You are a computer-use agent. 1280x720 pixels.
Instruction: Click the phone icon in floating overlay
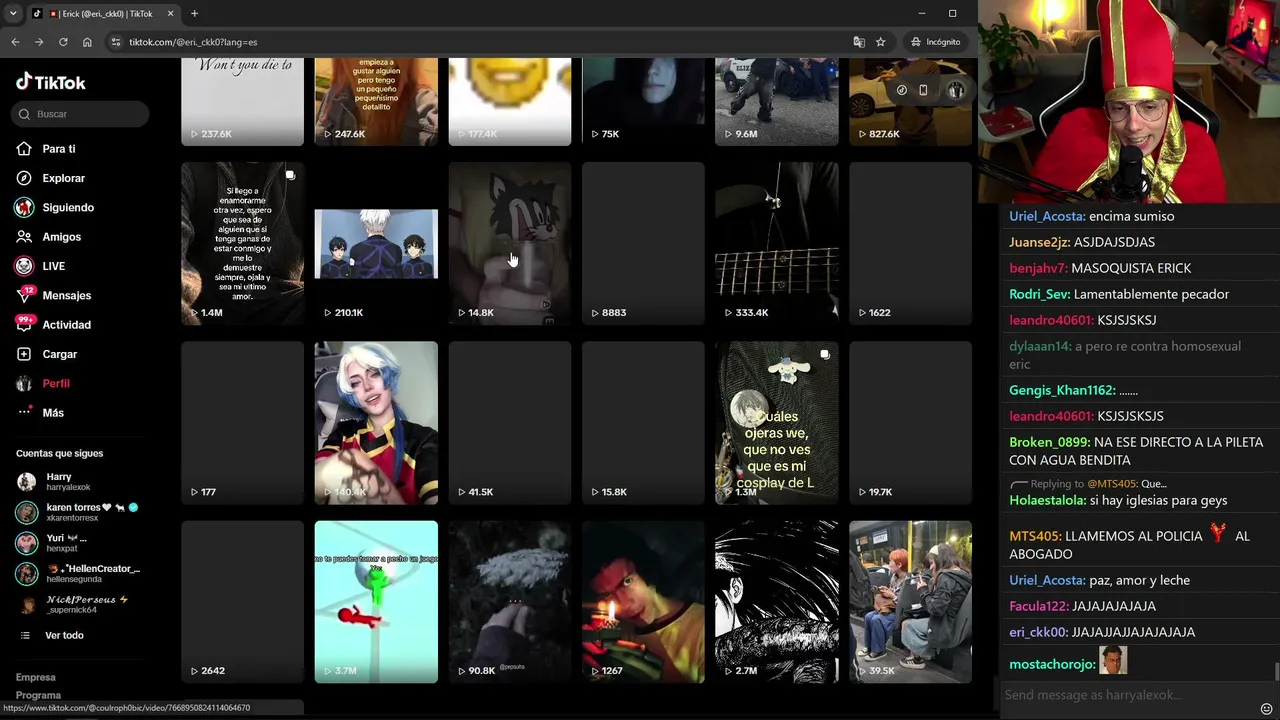click(x=923, y=90)
